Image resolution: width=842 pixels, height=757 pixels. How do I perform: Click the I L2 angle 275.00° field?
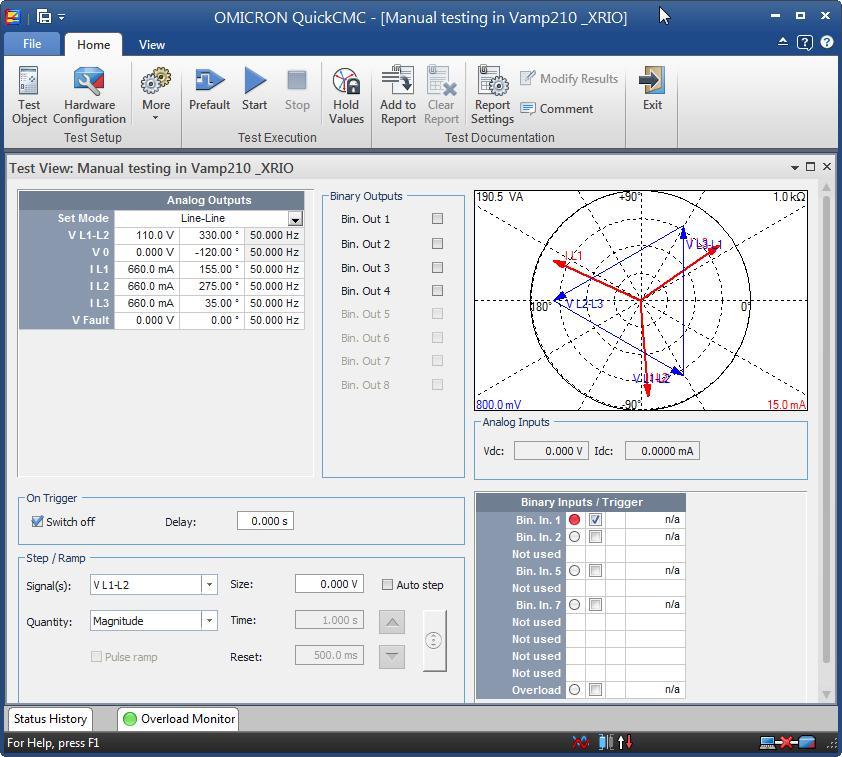coord(212,286)
